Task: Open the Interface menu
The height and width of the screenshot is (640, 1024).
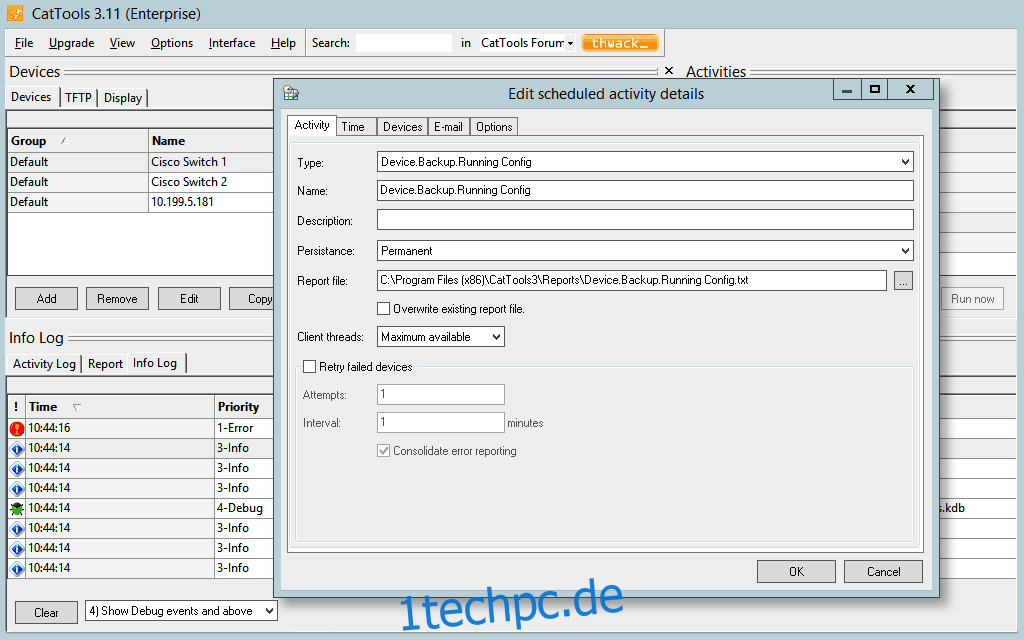Action: tap(232, 43)
